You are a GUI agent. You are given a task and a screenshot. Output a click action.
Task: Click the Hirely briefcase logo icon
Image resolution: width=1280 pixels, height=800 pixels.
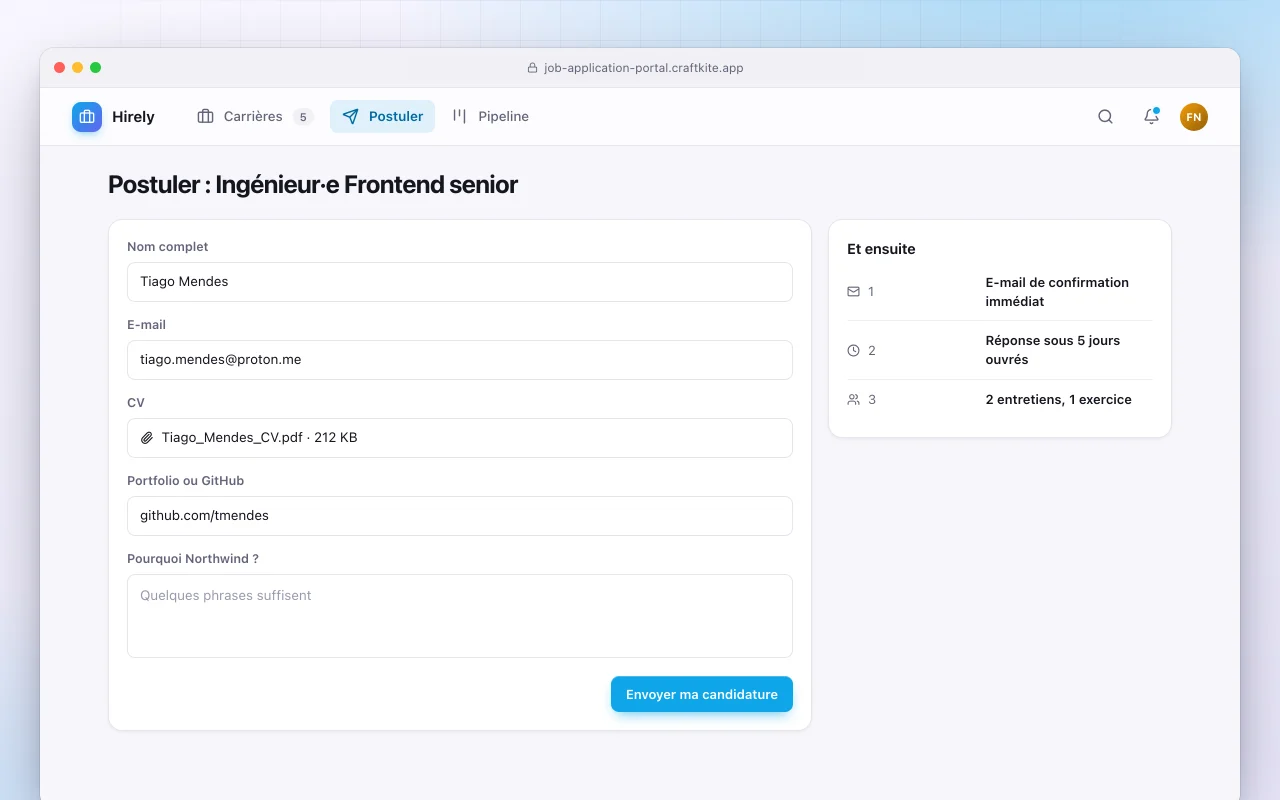pos(87,117)
